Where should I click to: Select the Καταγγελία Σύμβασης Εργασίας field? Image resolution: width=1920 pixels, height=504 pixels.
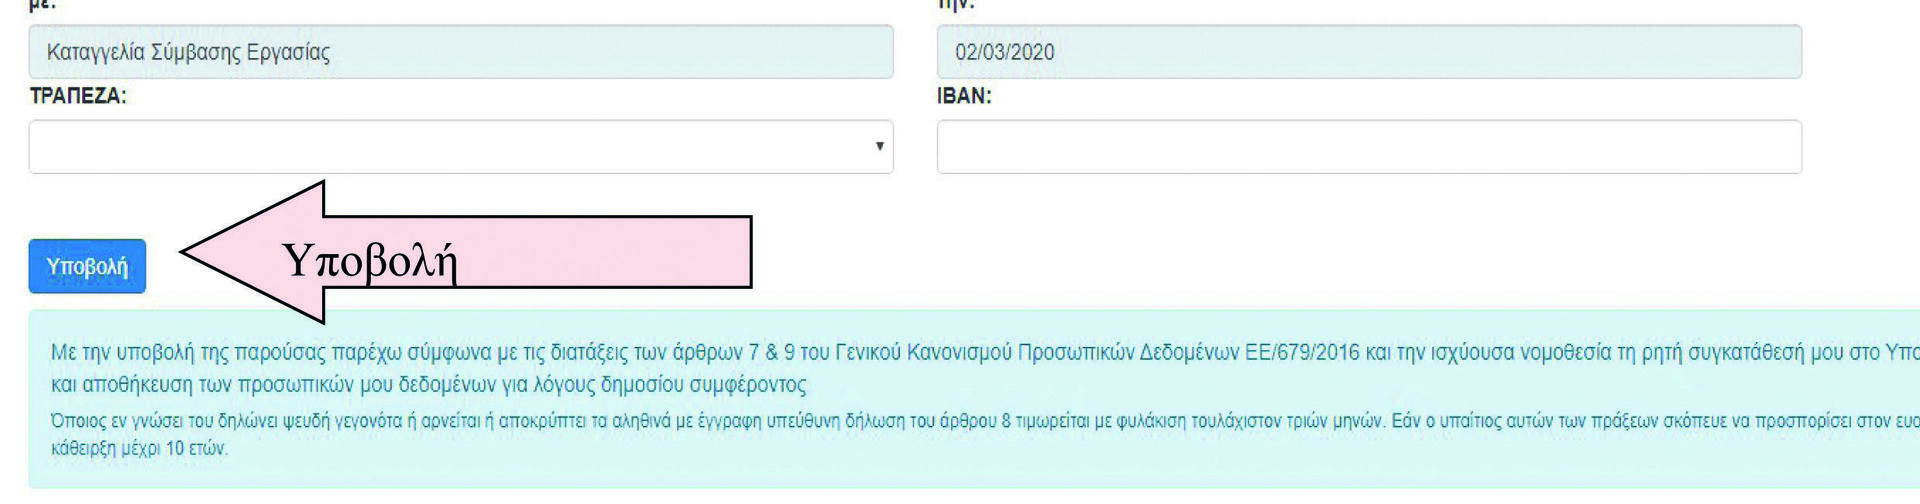coord(461,52)
